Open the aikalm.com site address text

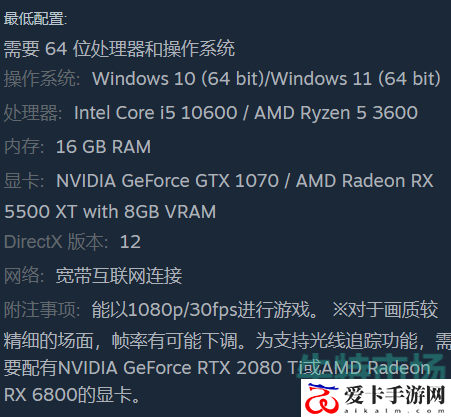tap(395, 411)
